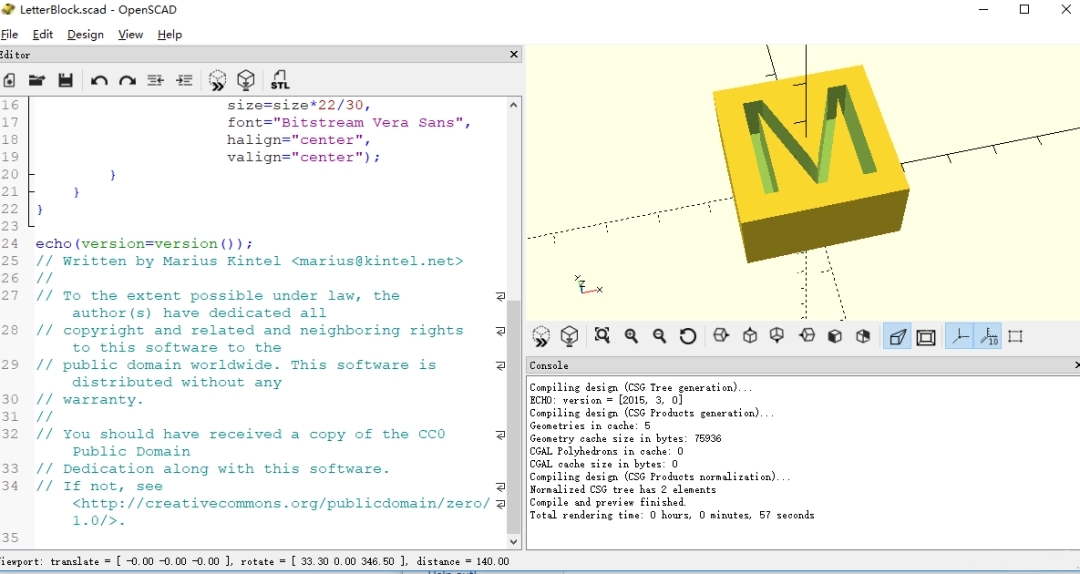Click the editor vertical scrollbar down arrow

513,541
